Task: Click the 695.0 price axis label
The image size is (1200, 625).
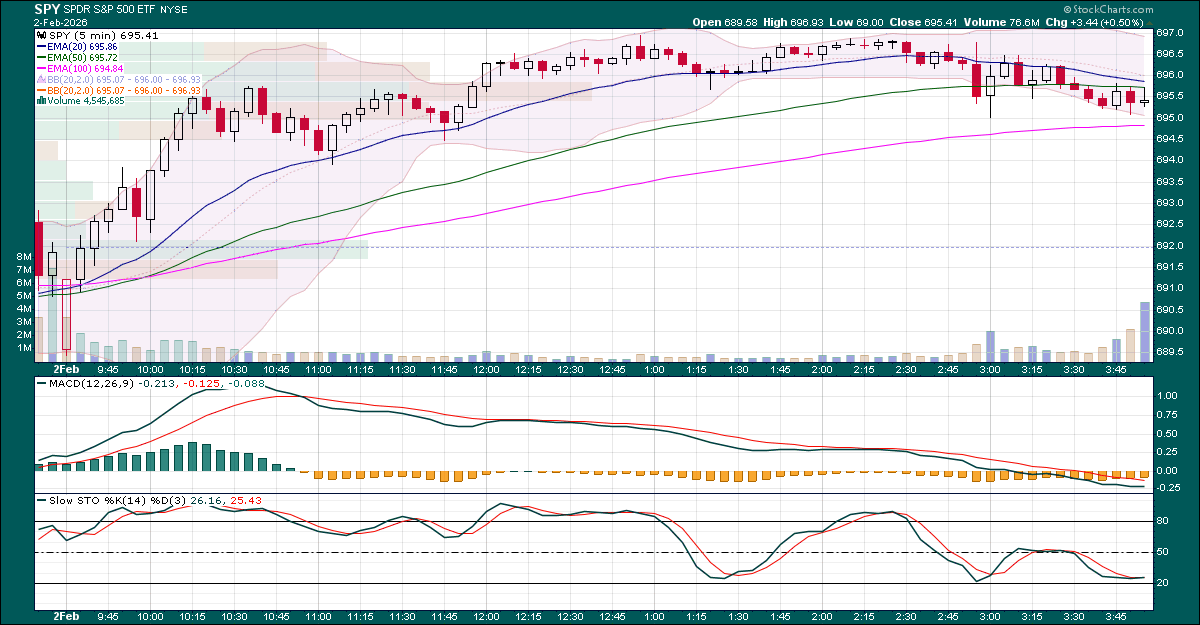Action: (x=1169, y=118)
